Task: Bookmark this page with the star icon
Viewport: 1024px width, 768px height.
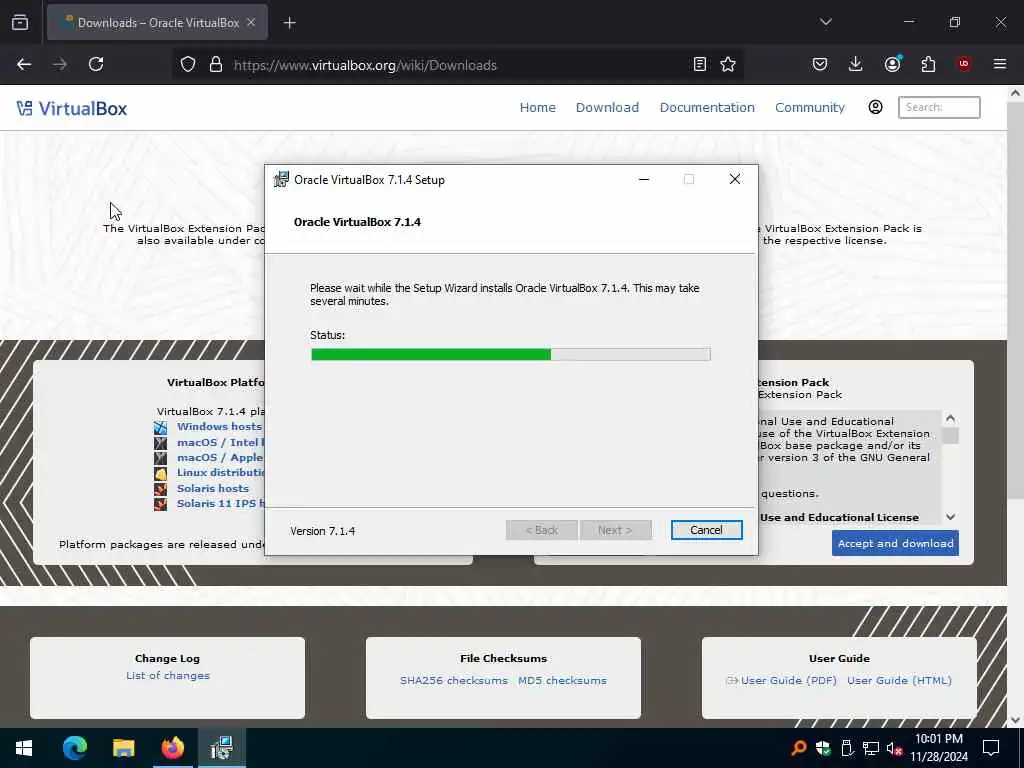Action: tap(728, 64)
